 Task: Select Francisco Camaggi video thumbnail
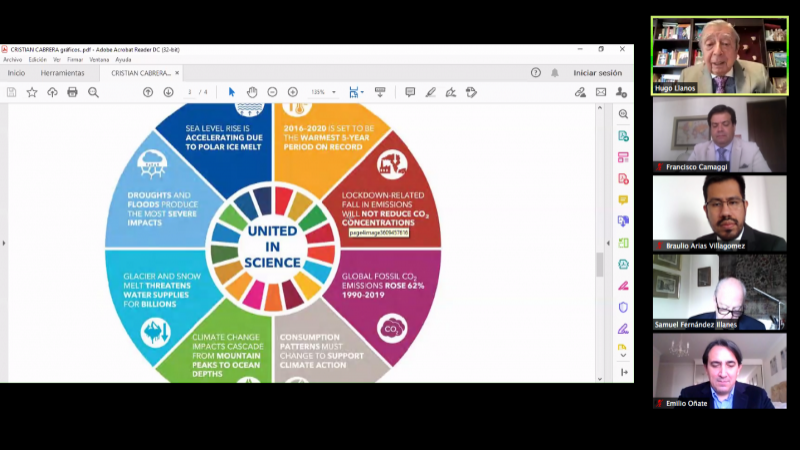[719, 135]
